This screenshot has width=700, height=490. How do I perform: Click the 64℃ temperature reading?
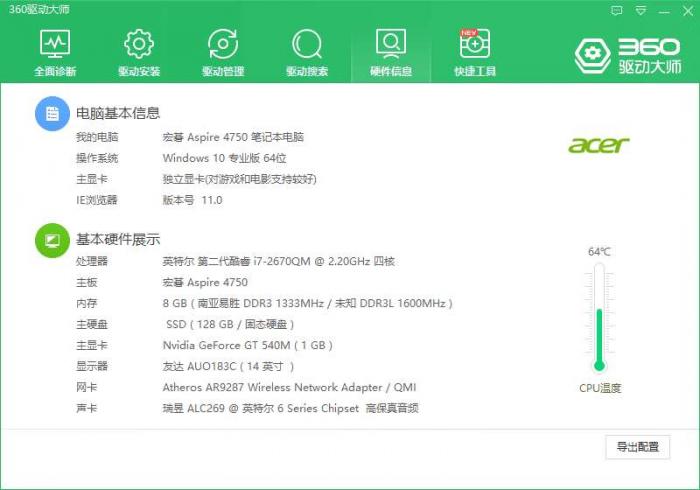(599, 252)
